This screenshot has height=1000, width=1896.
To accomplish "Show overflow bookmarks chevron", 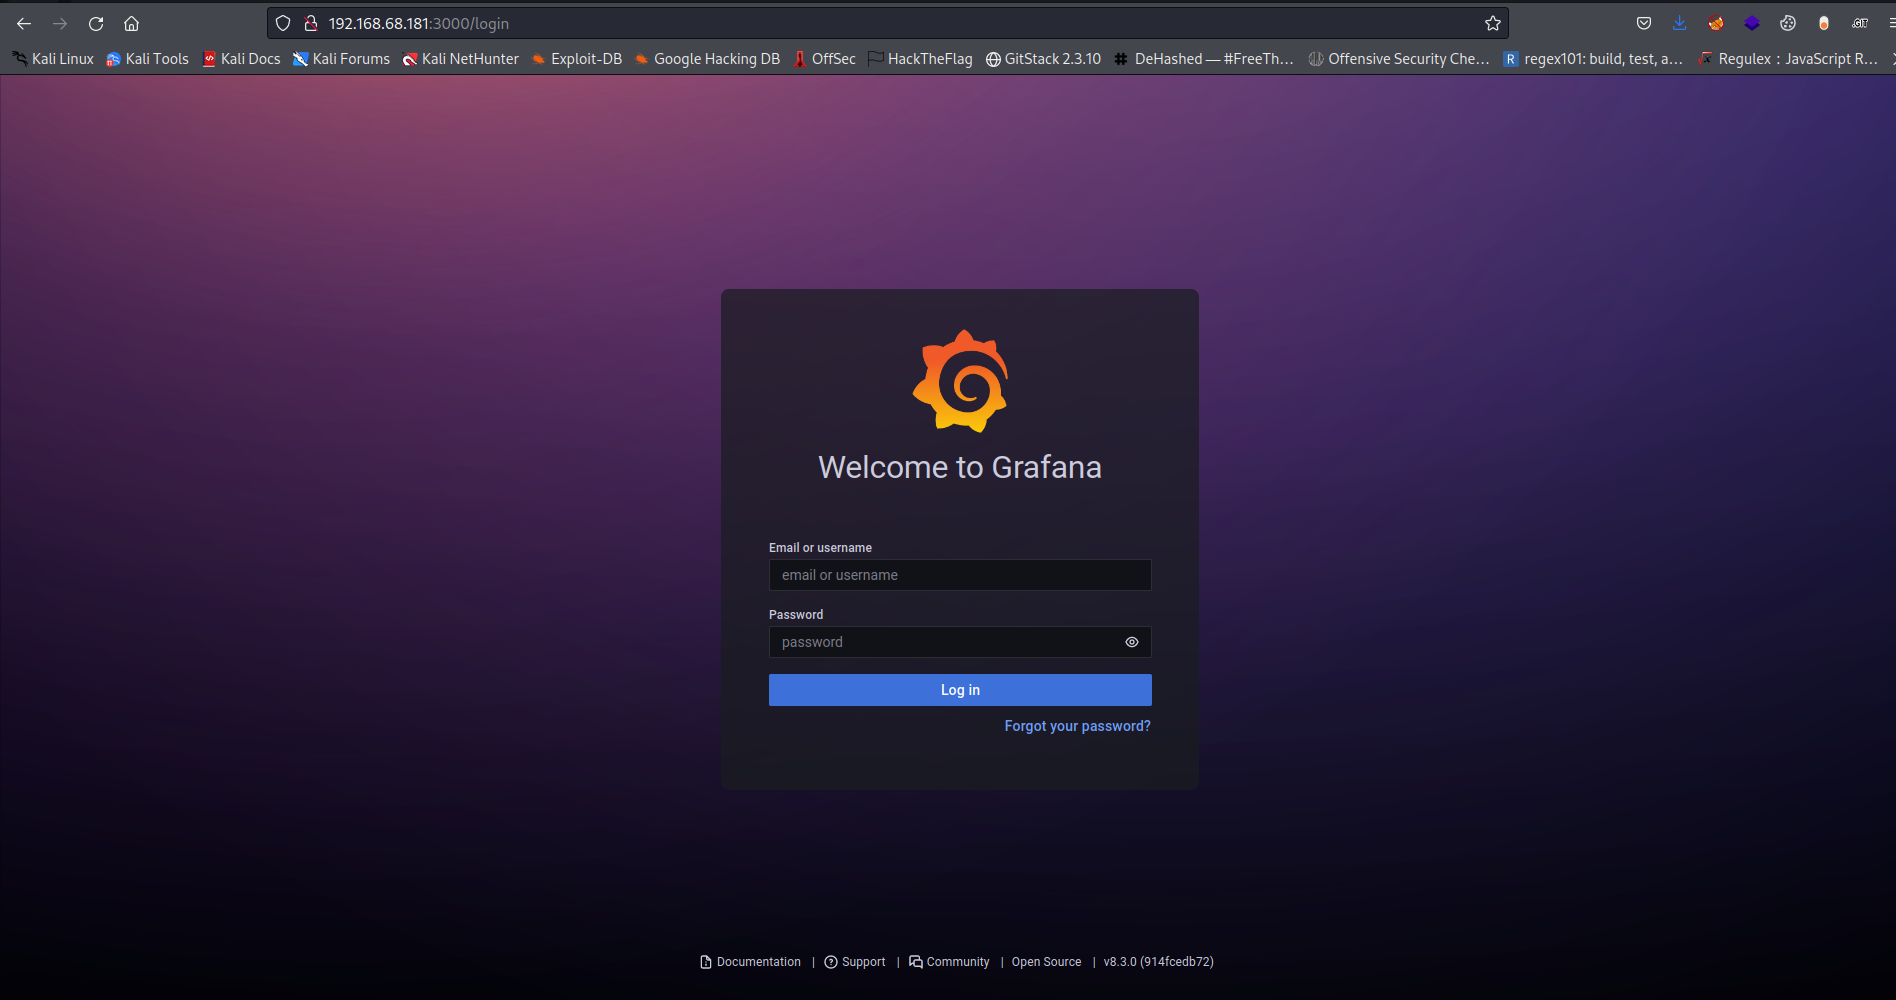I will [1892, 59].
